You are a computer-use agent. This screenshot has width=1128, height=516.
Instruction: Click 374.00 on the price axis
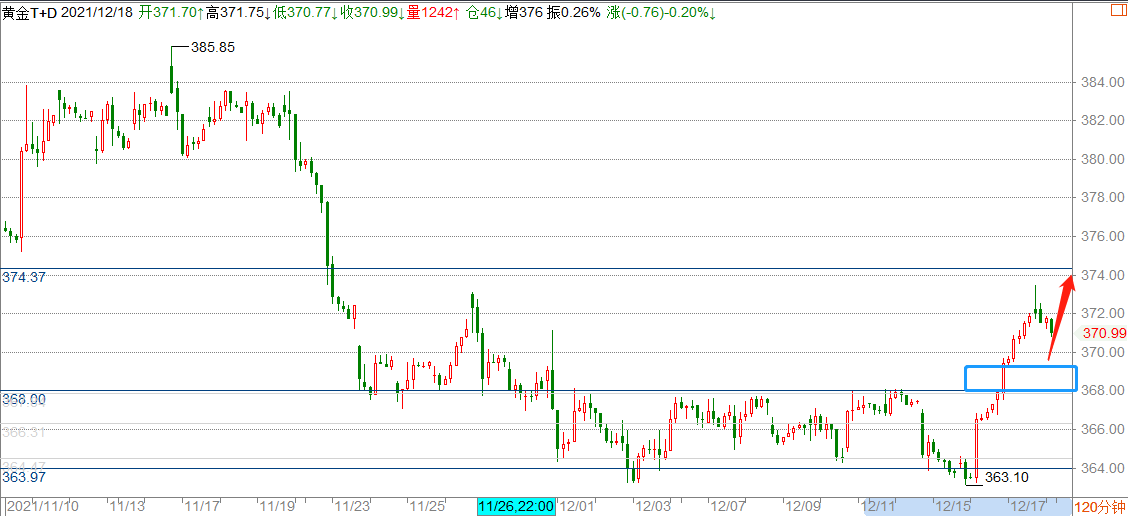pyautogui.click(x=1104, y=275)
